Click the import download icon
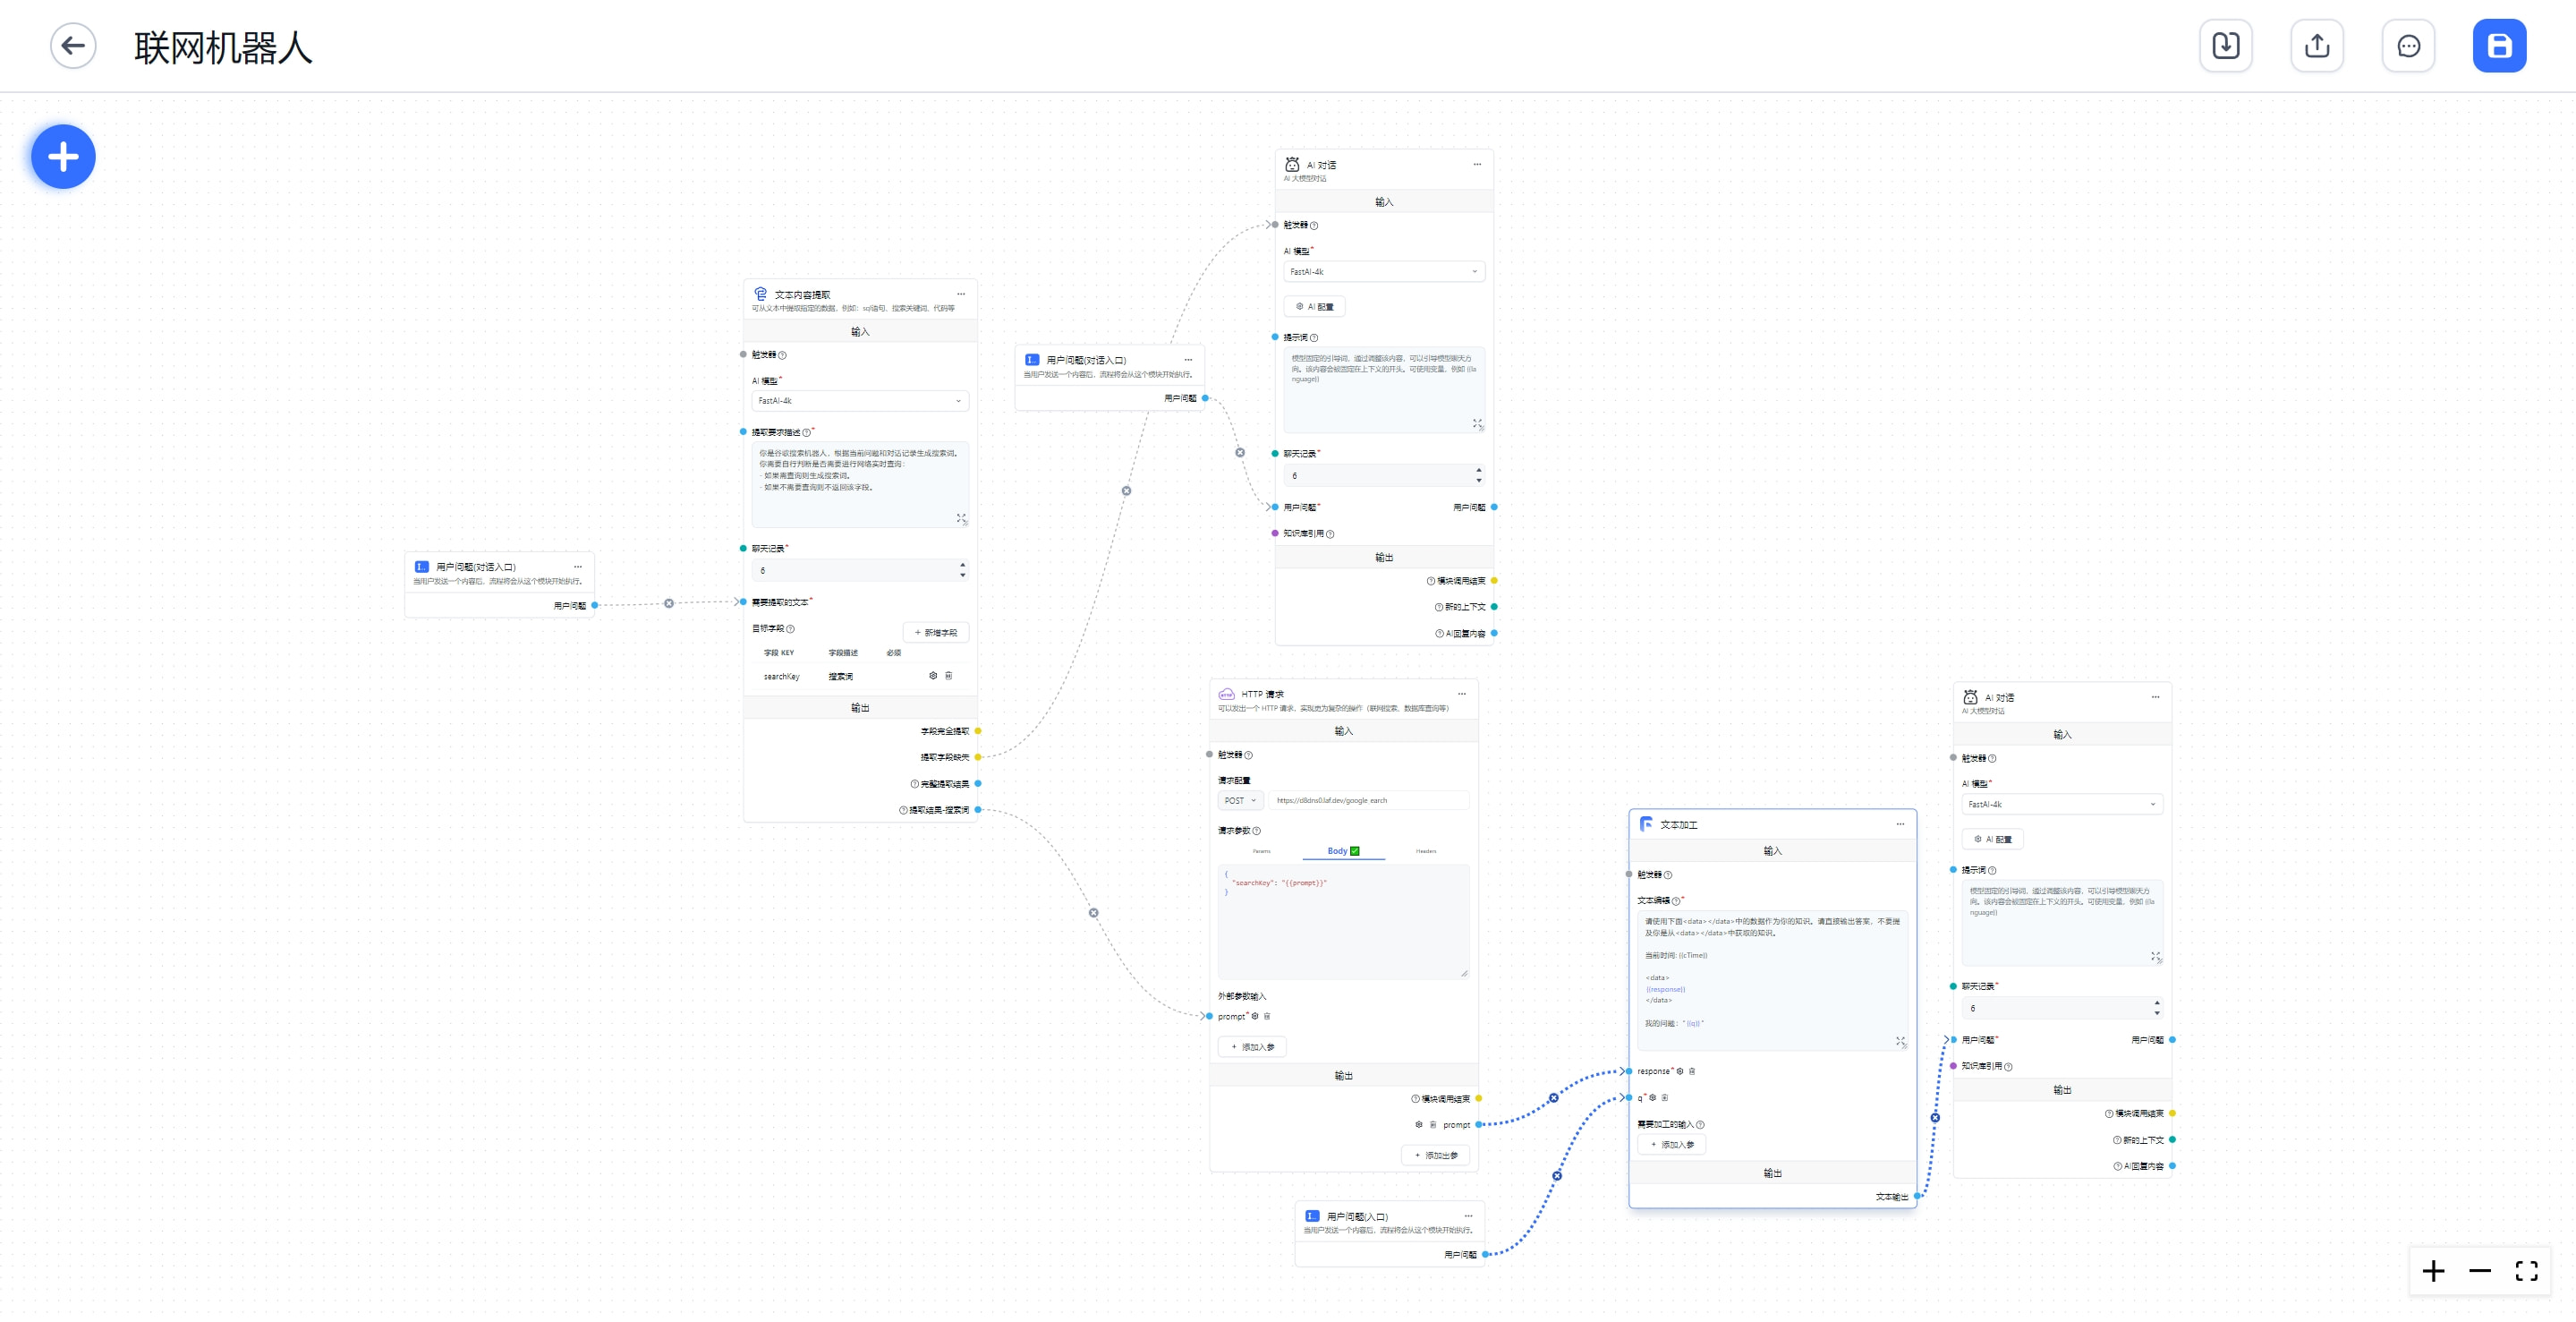Viewport: 2576px width, 1322px height. click(2225, 46)
